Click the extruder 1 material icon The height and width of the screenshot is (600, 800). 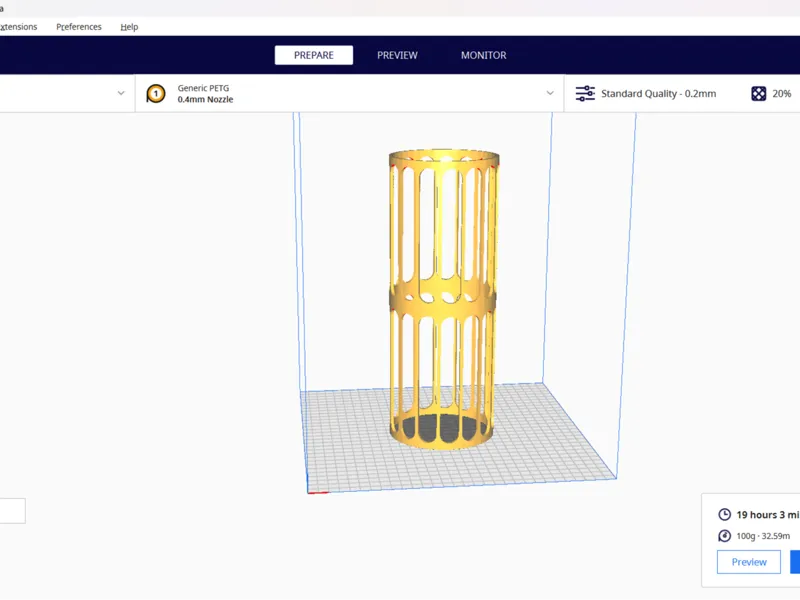[x=156, y=93]
